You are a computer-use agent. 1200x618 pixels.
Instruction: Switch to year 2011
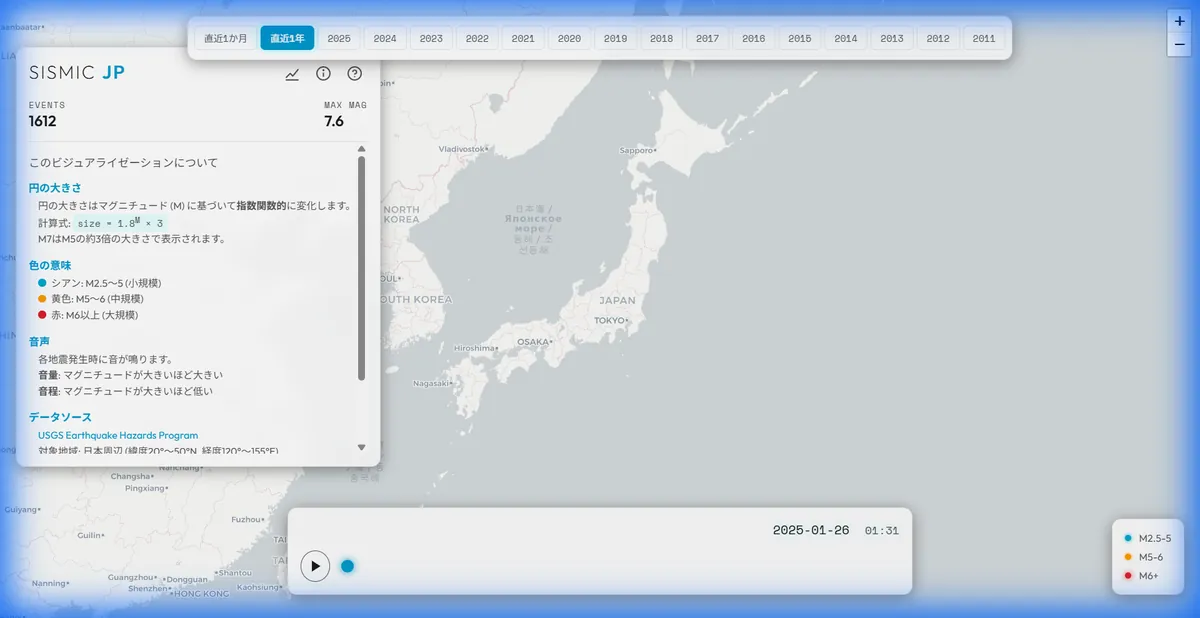click(983, 38)
